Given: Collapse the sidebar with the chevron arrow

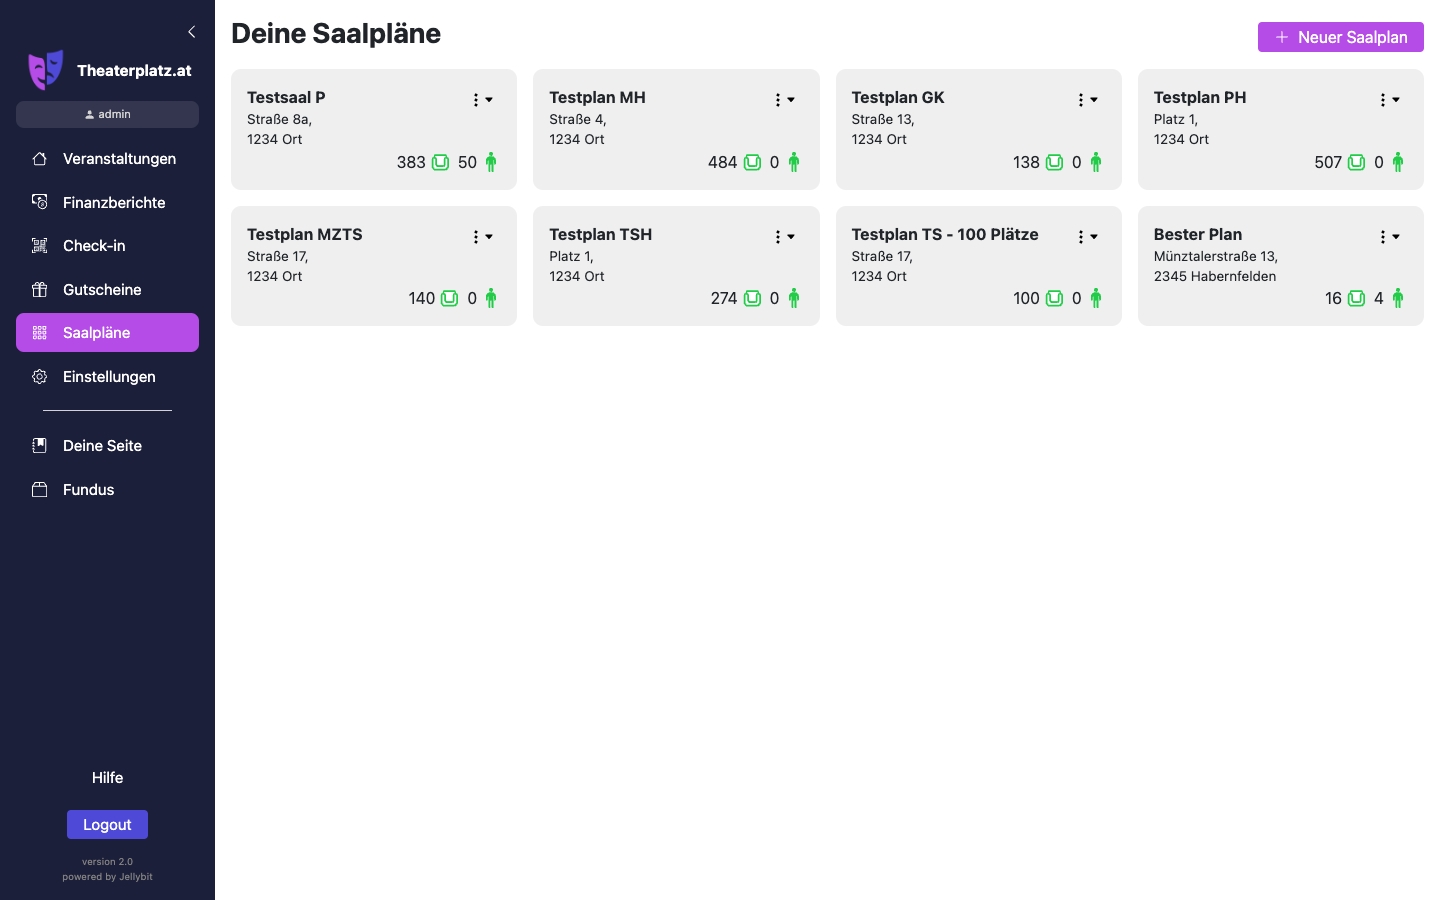Looking at the screenshot, I should pos(192,32).
